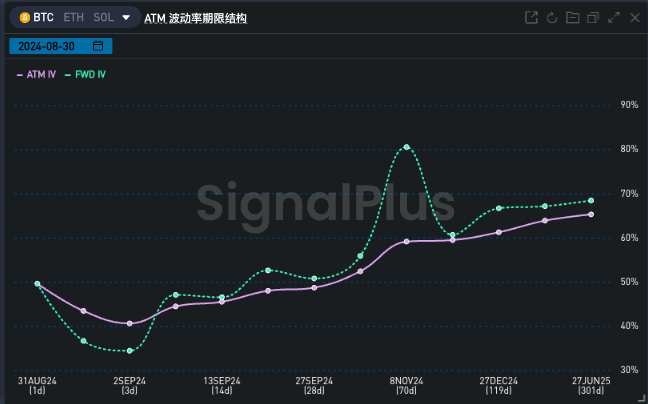Viewport: 648px width, 404px height.
Task: Open the folder icon in toolbar
Action: click(x=572, y=18)
